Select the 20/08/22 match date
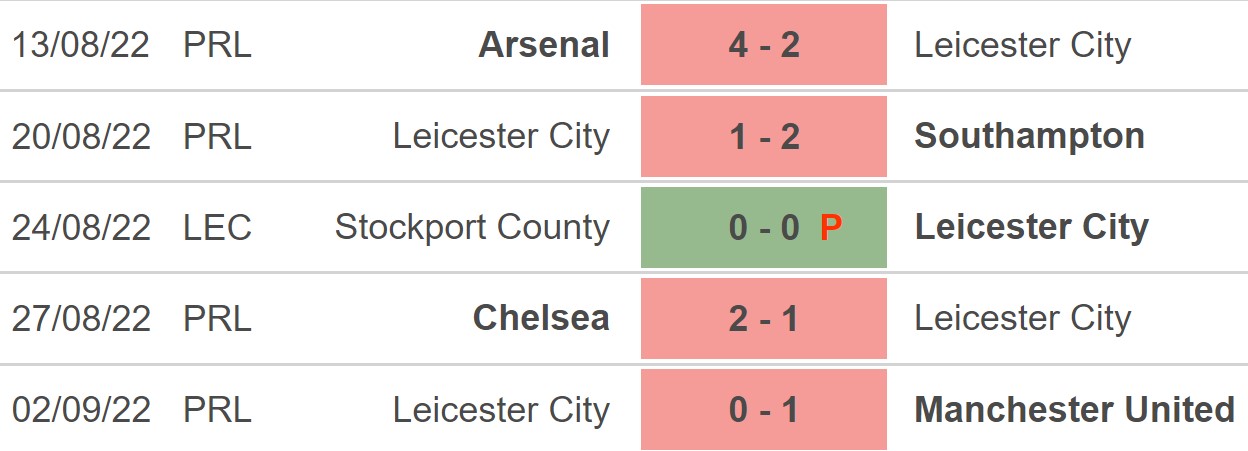 (81, 136)
